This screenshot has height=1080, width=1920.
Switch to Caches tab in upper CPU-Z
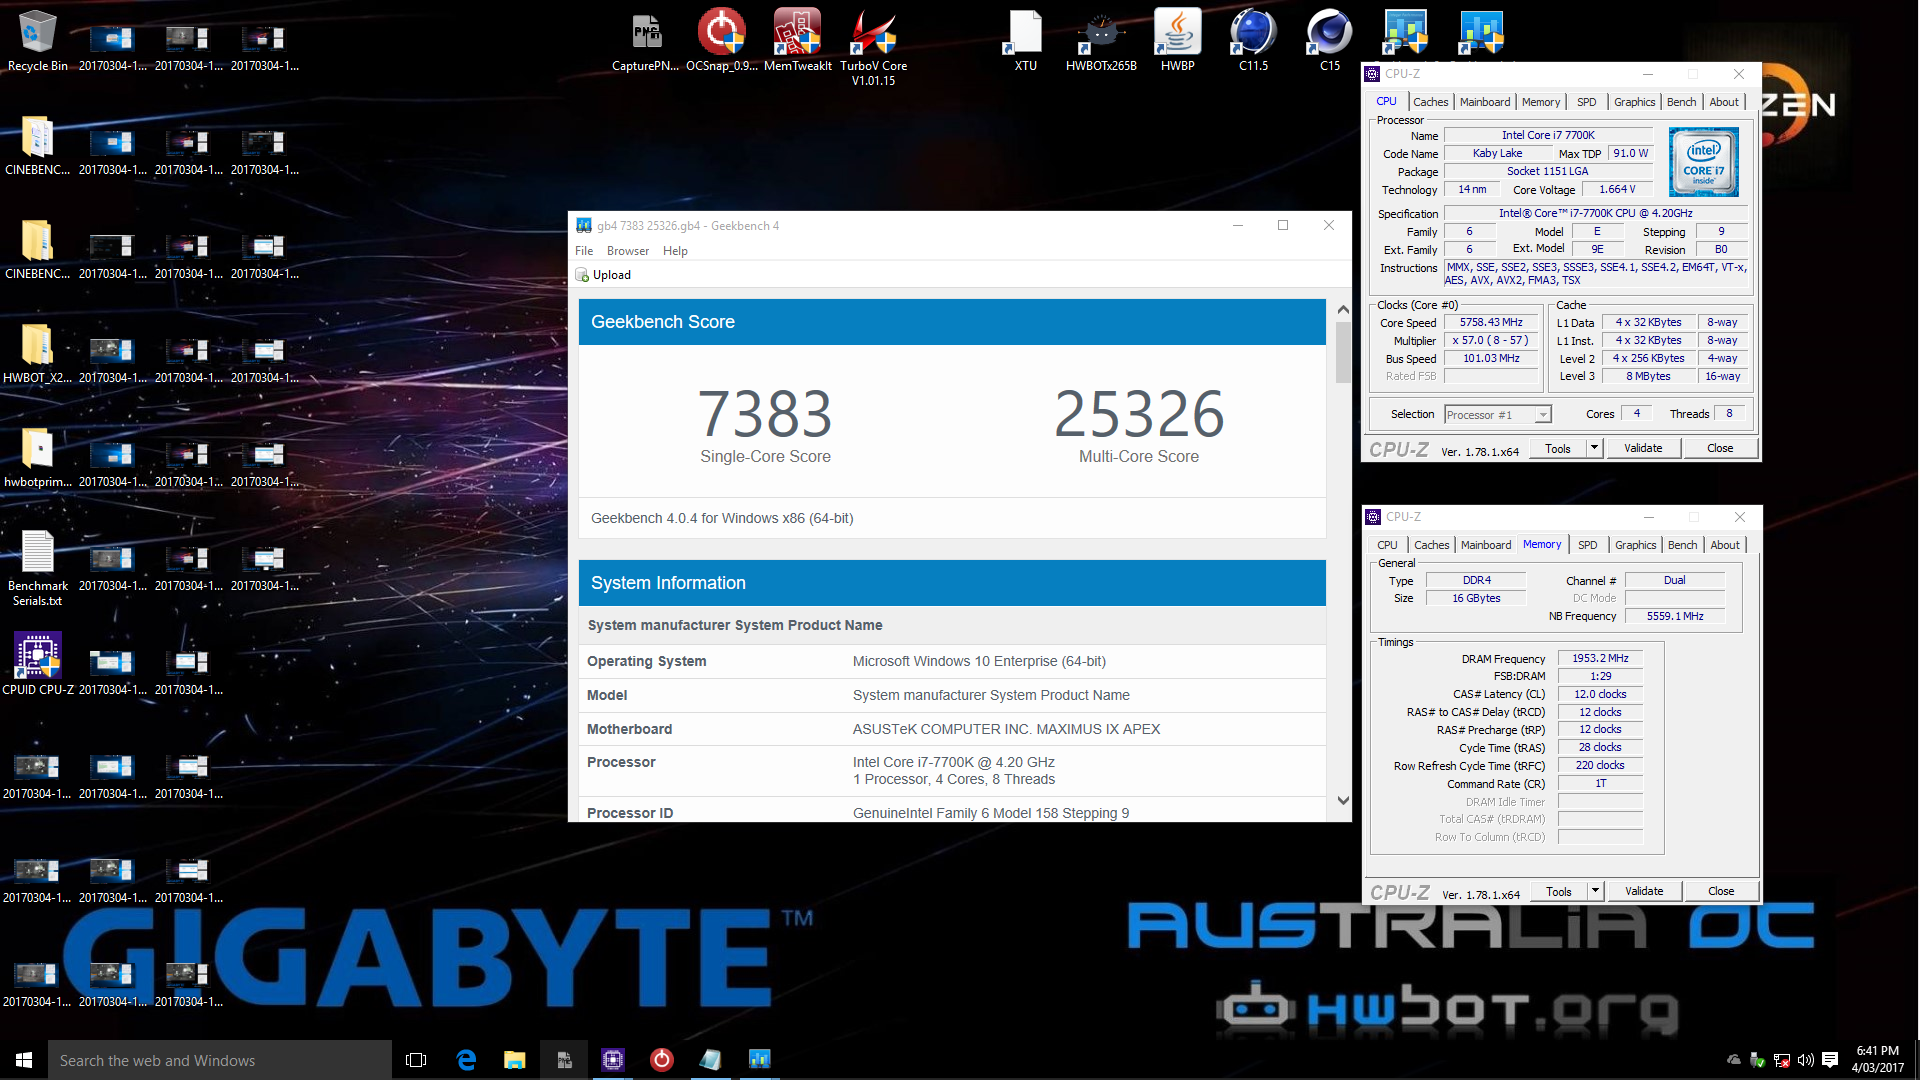1430,102
